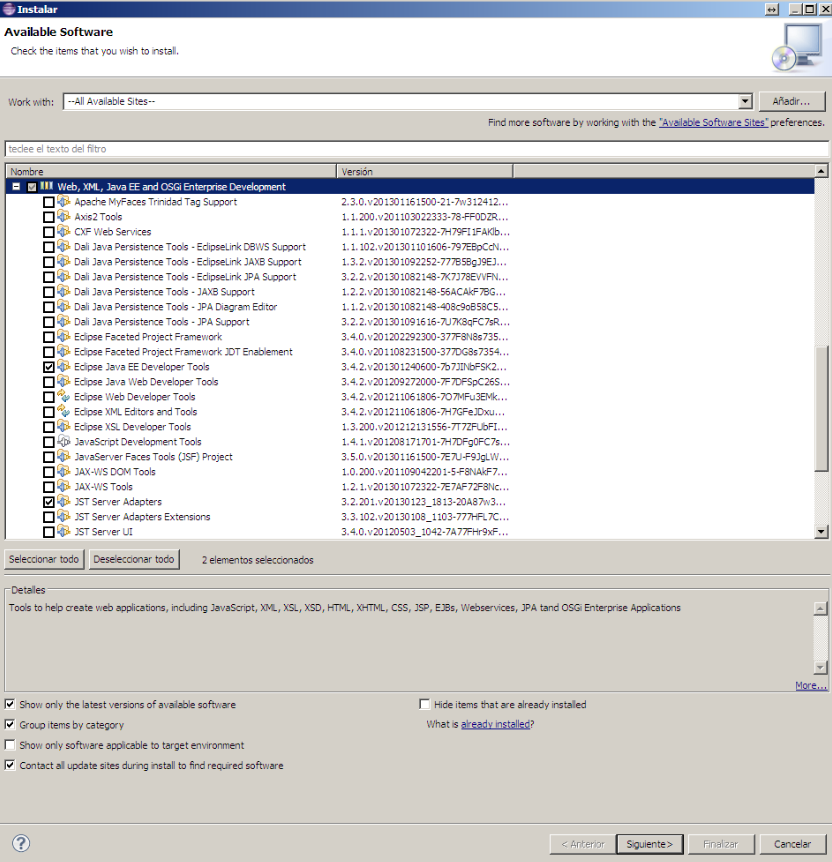Click the software list scroll up arrow
Image resolution: width=832 pixels, height=862 pixels.
point(821,171)
